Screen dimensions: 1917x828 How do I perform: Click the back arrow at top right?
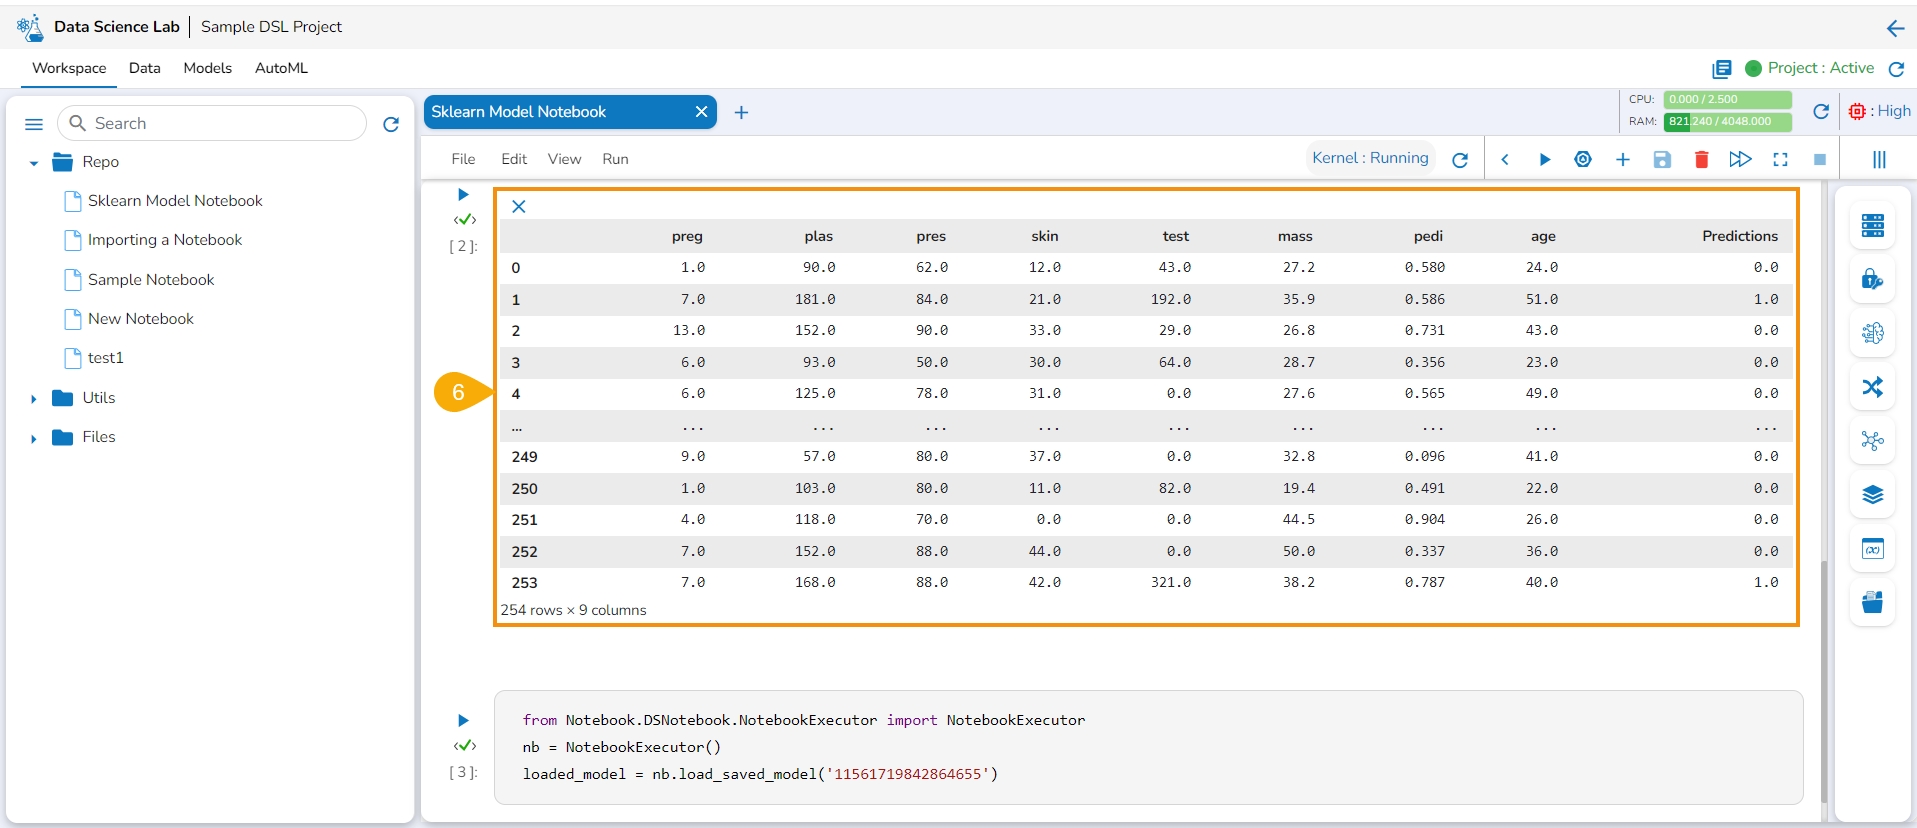(x=1894, y=28)
